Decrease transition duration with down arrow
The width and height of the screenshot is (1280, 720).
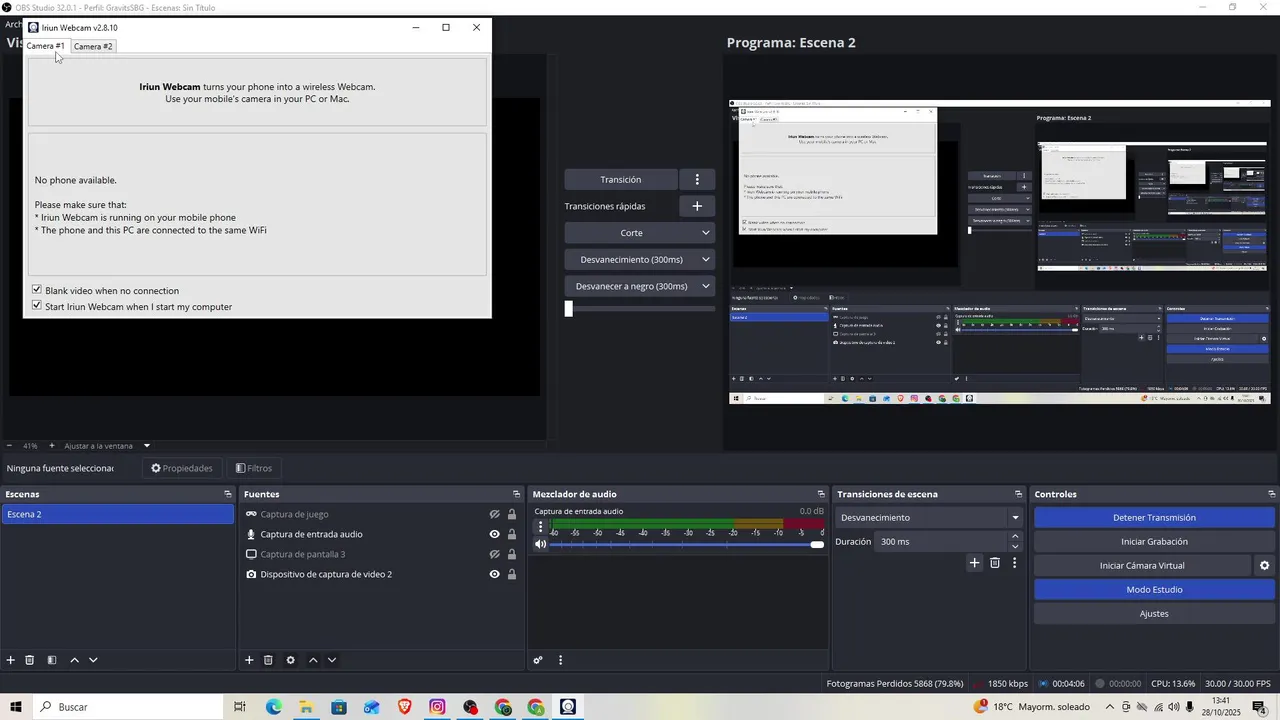1015,547
